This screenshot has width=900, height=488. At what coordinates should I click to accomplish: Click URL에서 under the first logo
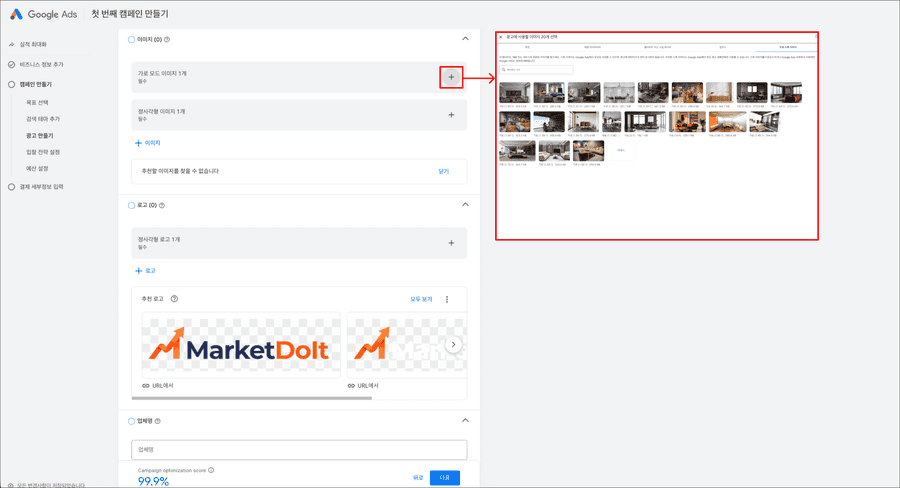pos(158,386)
